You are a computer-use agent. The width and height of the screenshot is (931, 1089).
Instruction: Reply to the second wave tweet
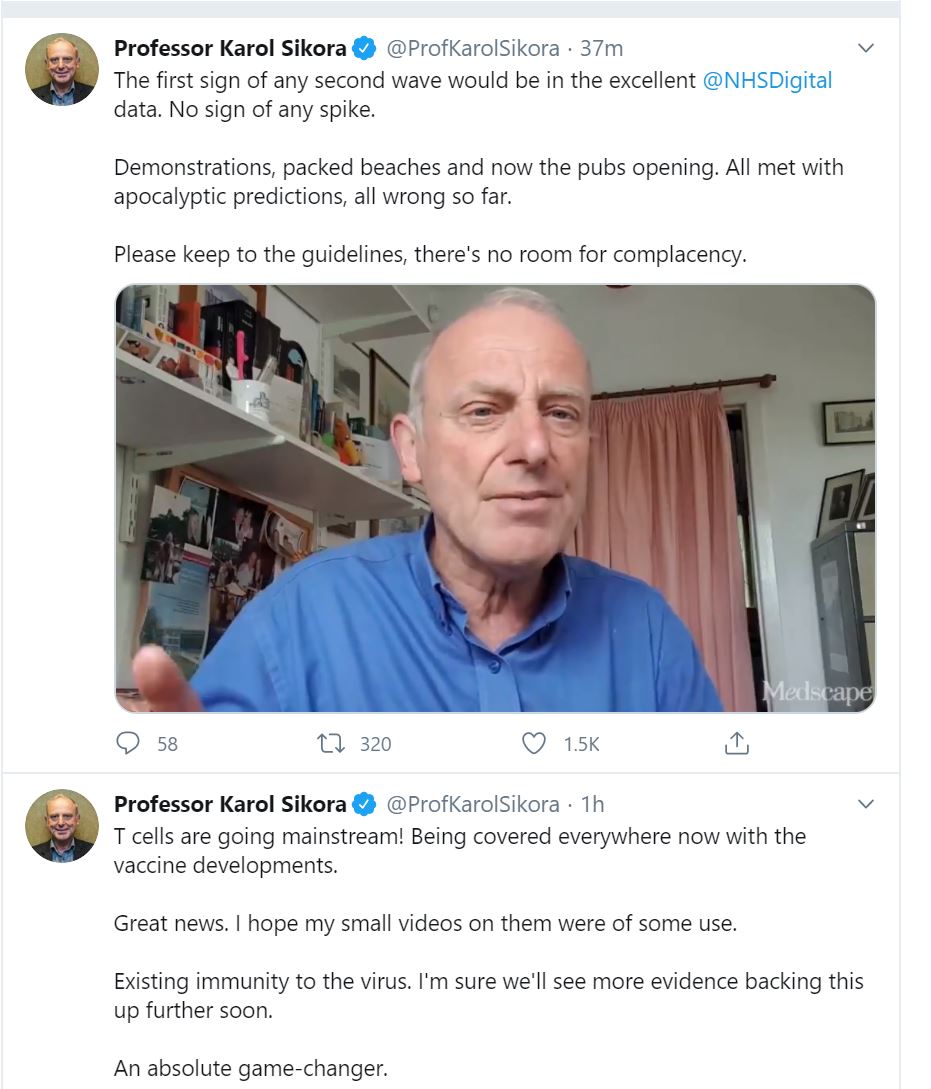pyautogui.click(x=129, y=743)
